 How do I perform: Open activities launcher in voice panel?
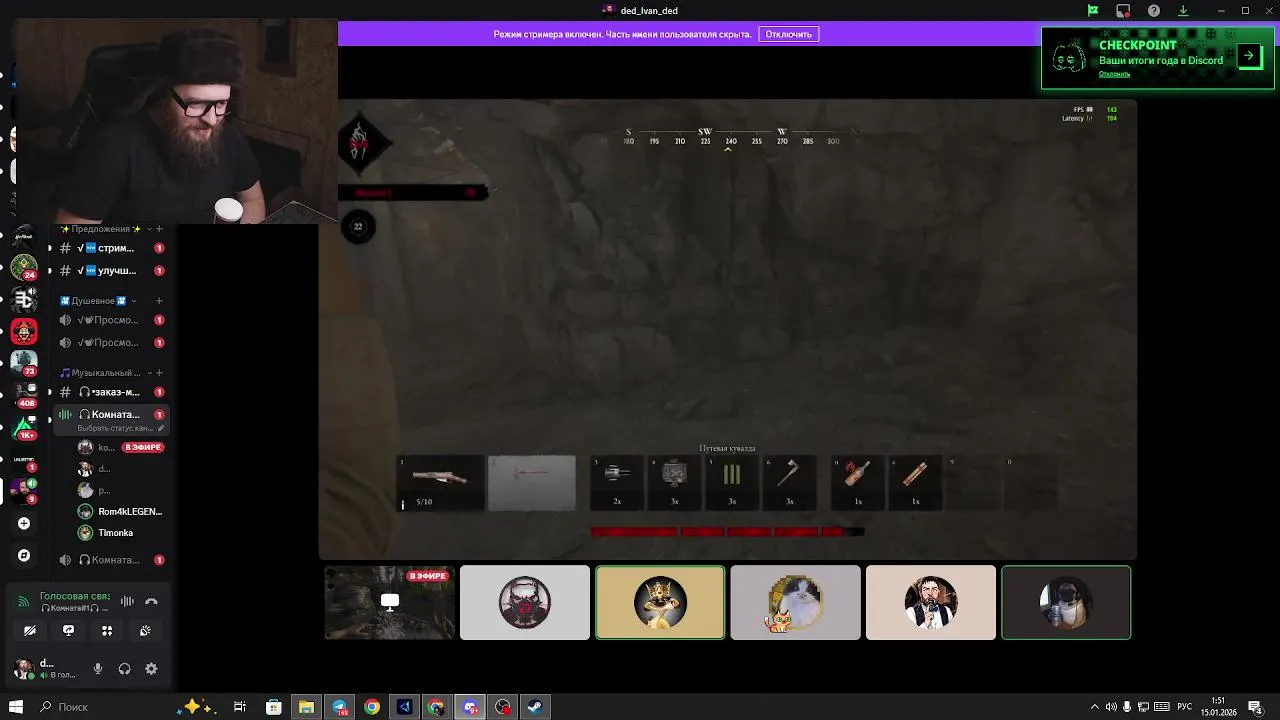[x=107, y=630]
